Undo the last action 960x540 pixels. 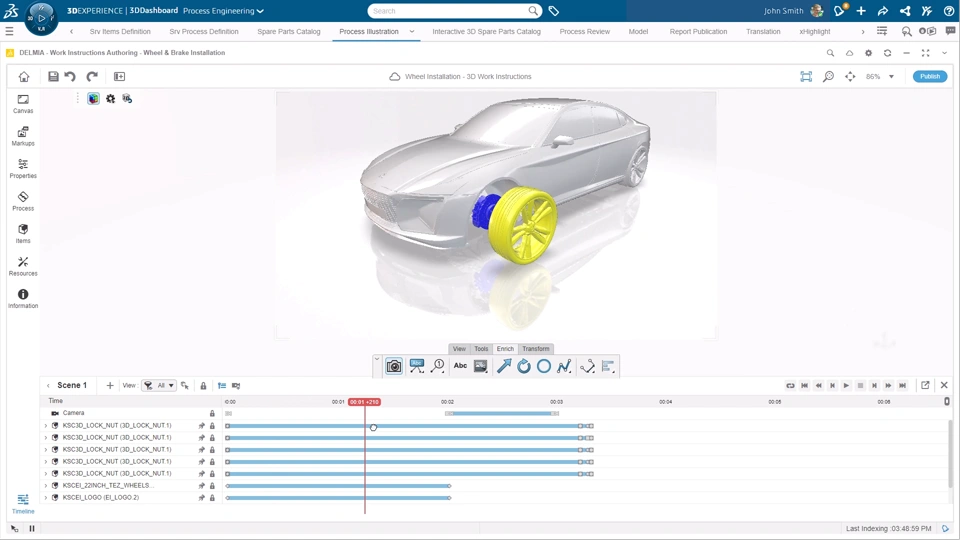click(x=70, y=77)
